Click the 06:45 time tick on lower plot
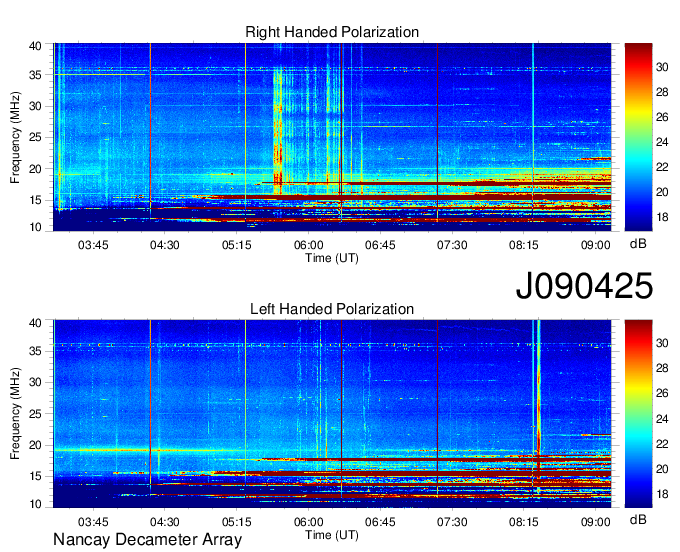This screenshot has width=680, height=552. point(380,522)
